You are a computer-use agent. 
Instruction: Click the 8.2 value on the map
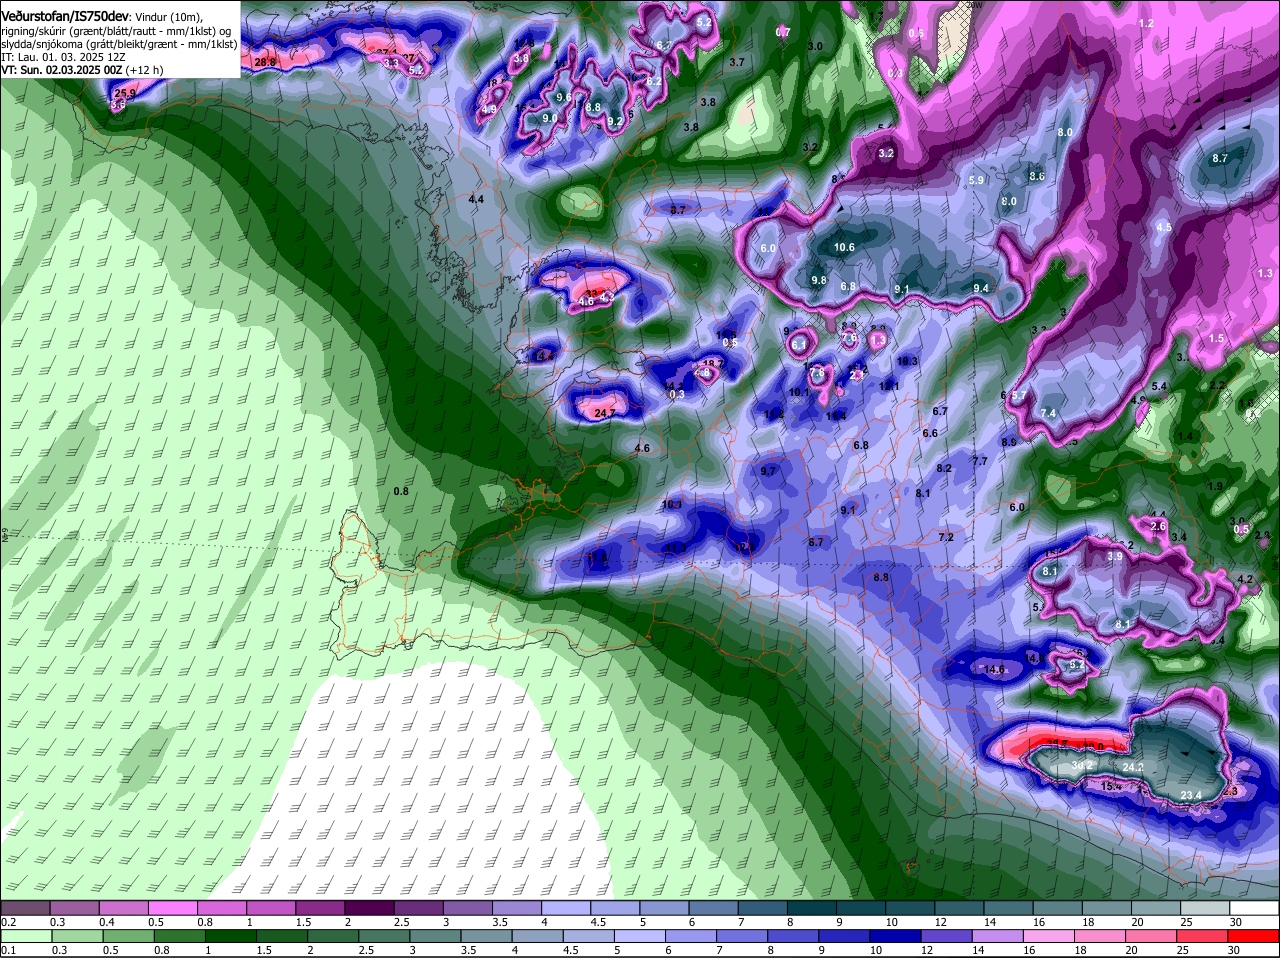(x=944, y=468)
